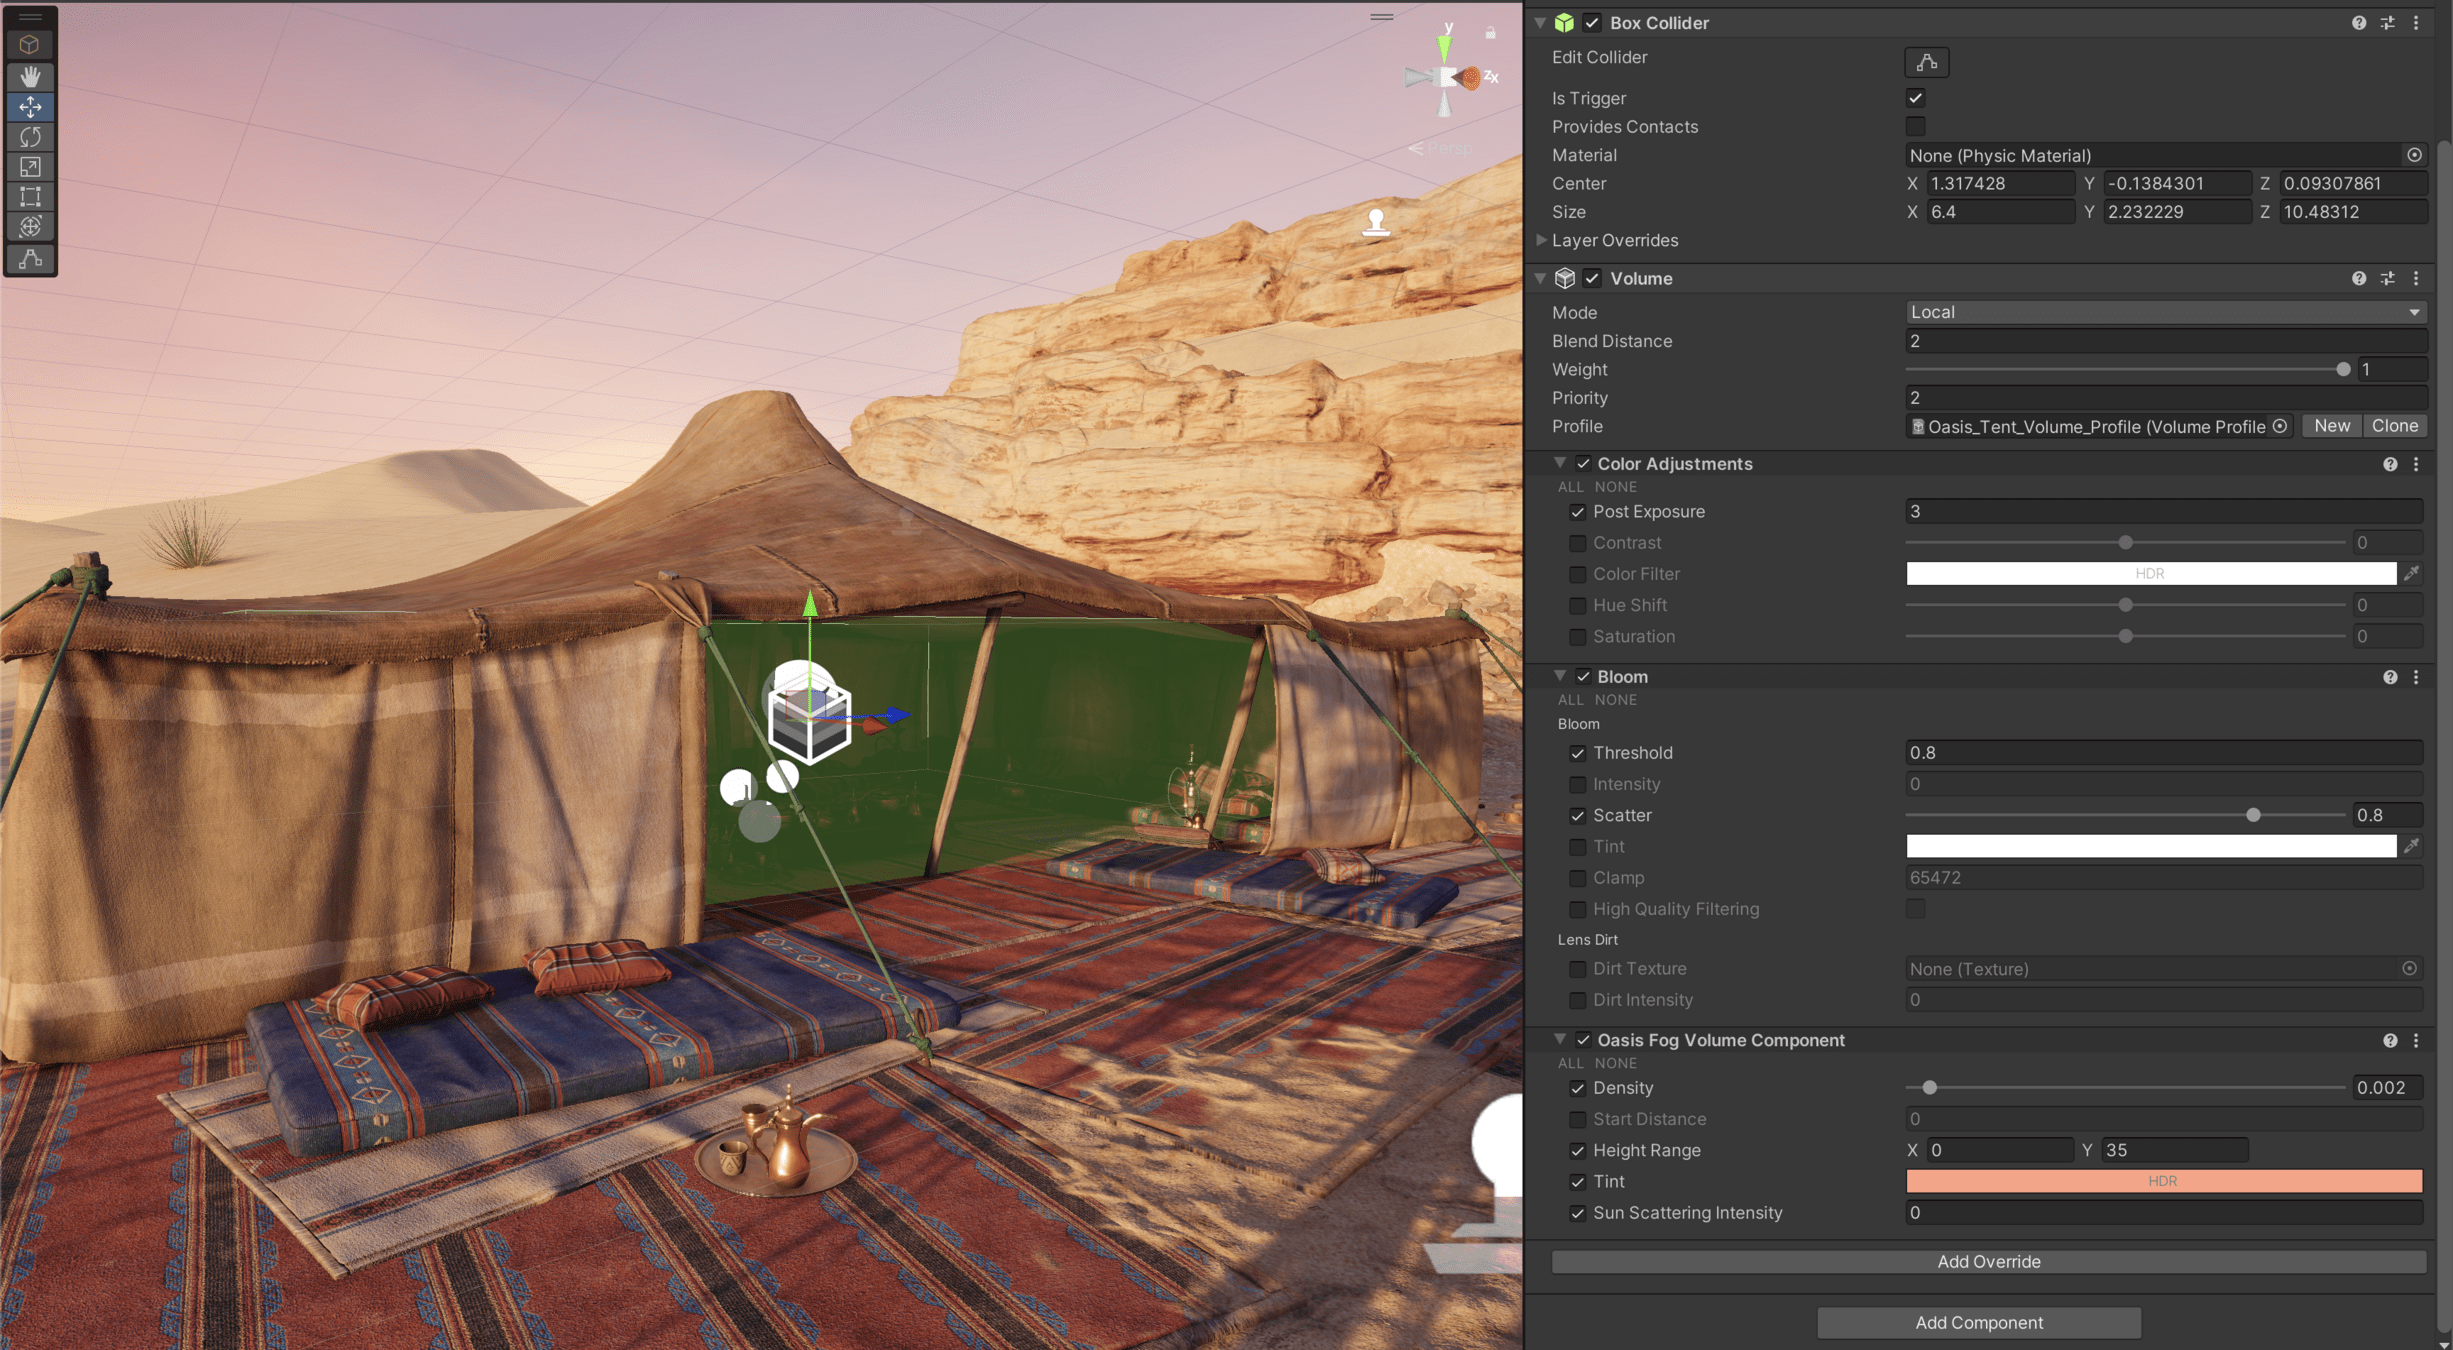
Task: Select the Rotate tool in scene toolbar
Action: point(30,136)
